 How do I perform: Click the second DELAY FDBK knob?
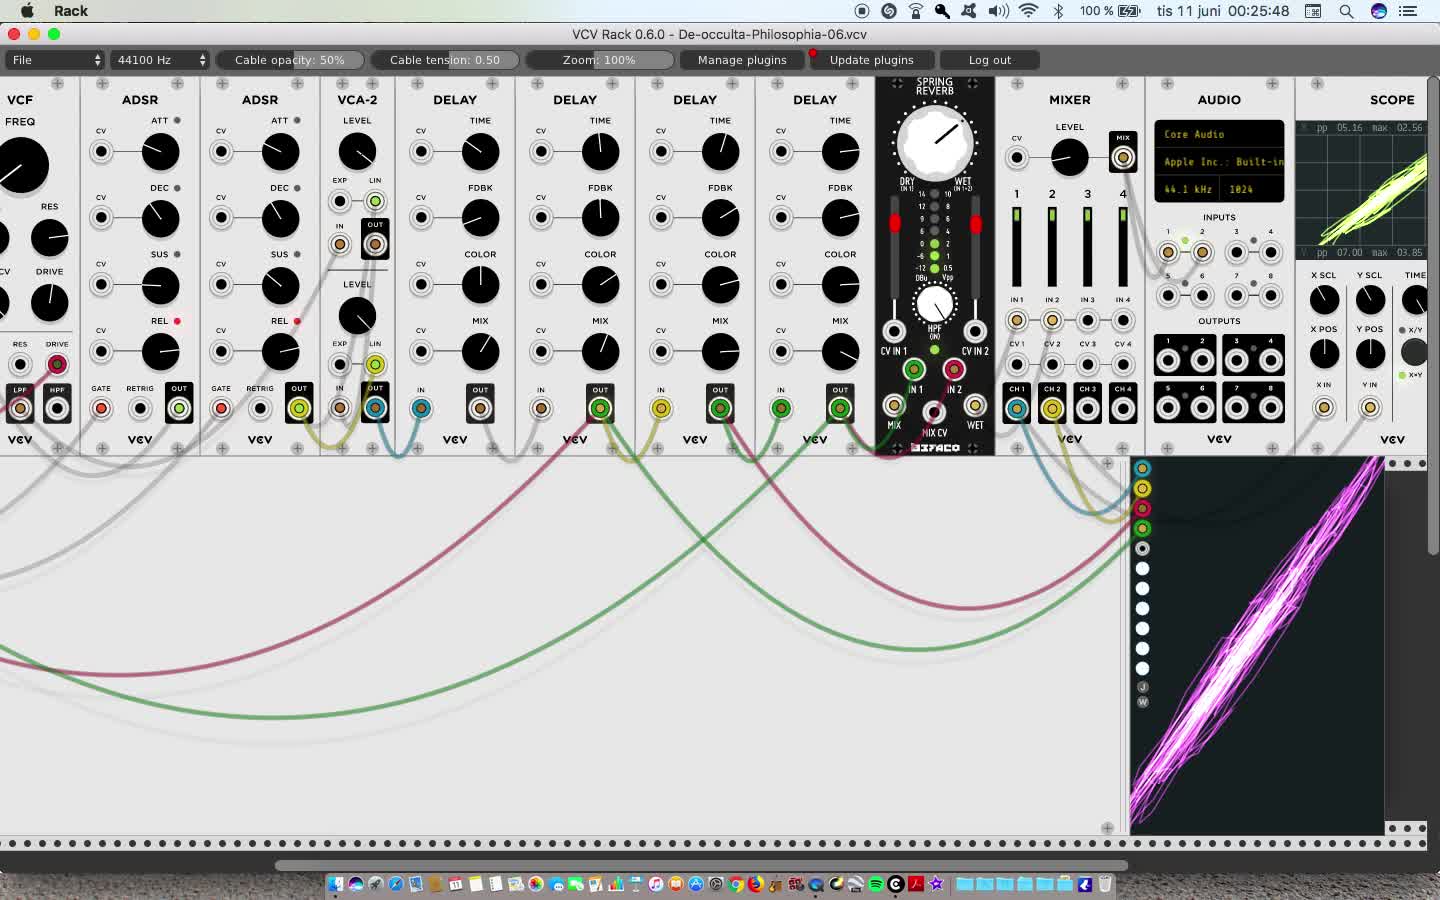click(x=600, y=218)
